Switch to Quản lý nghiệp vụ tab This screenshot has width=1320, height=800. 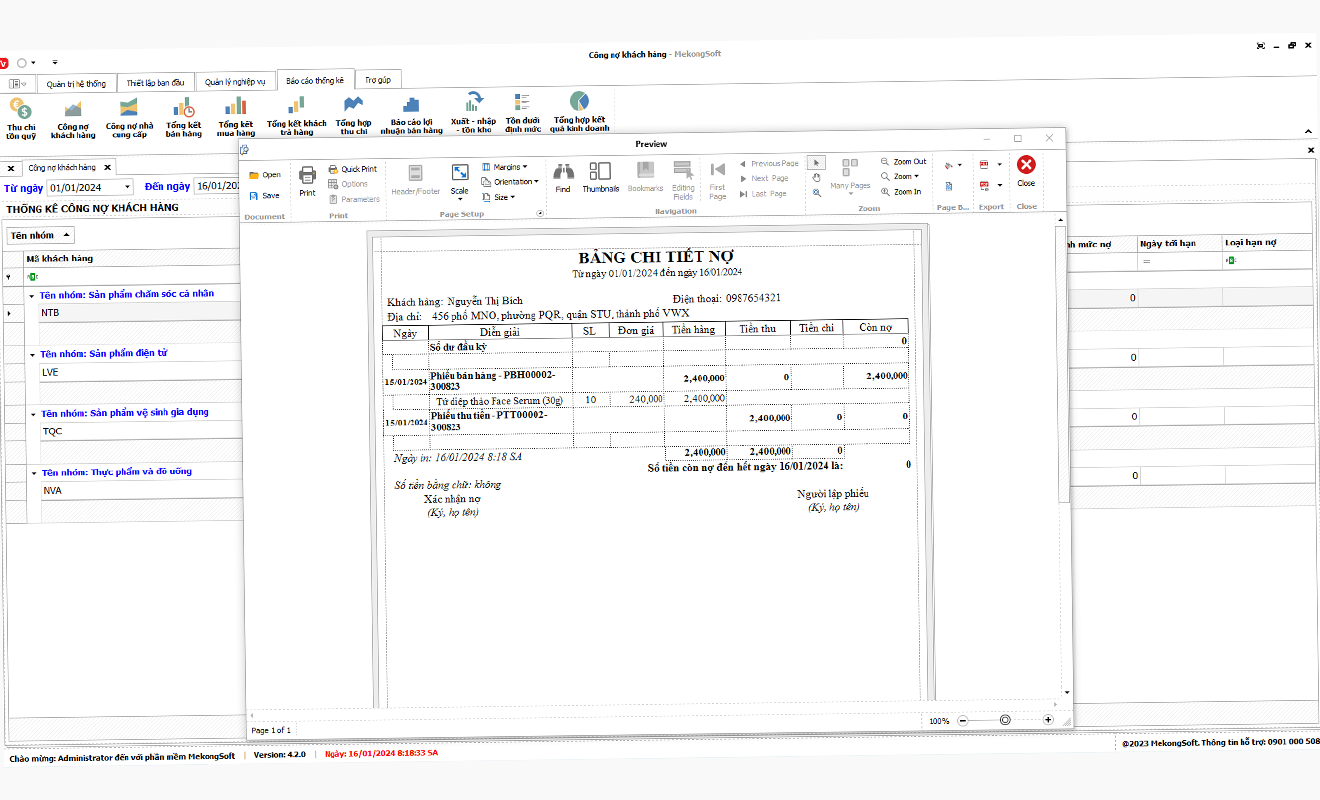(x=235, y=83)
